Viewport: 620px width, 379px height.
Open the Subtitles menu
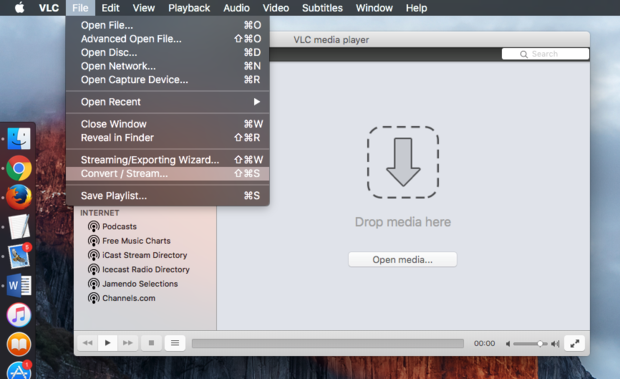[x=322, y=8]
